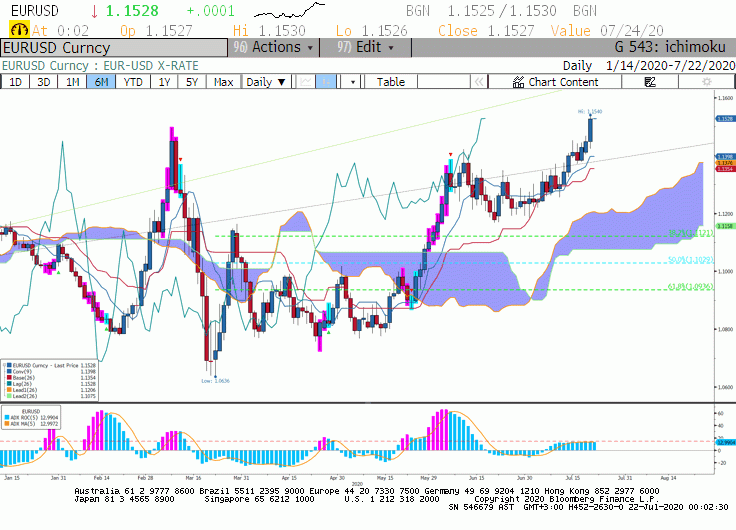This screenshot has height=530, width=736.
Task: Collapse the EURUSD Curncy legend tree node
Action: (4, 365)
